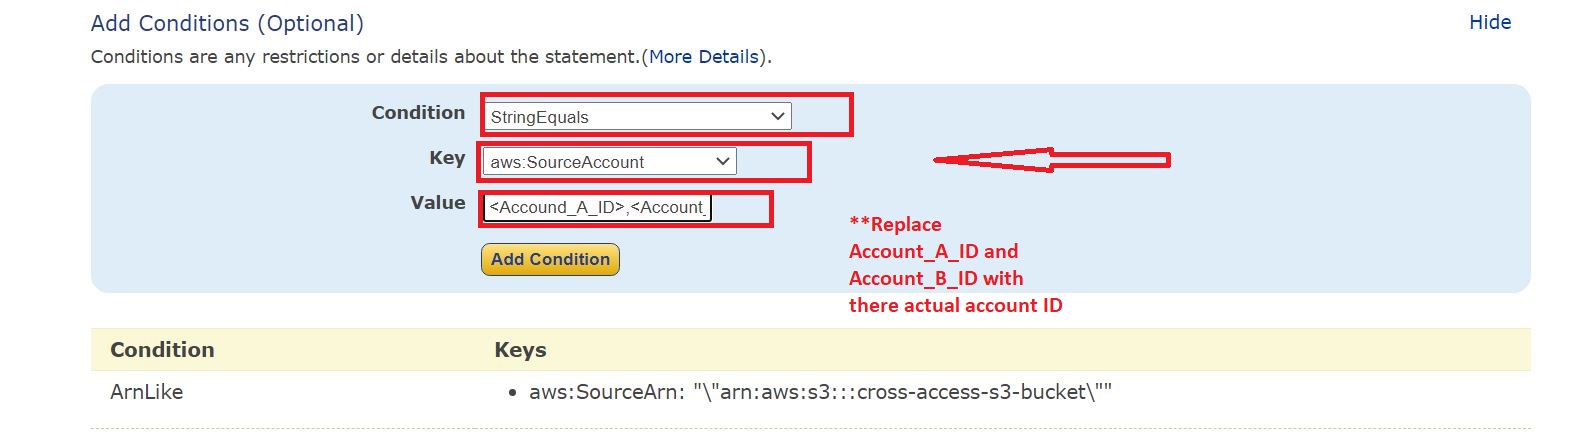1581x436 pixels.
Task: Click the Keys column header
Action: (520, 350)
